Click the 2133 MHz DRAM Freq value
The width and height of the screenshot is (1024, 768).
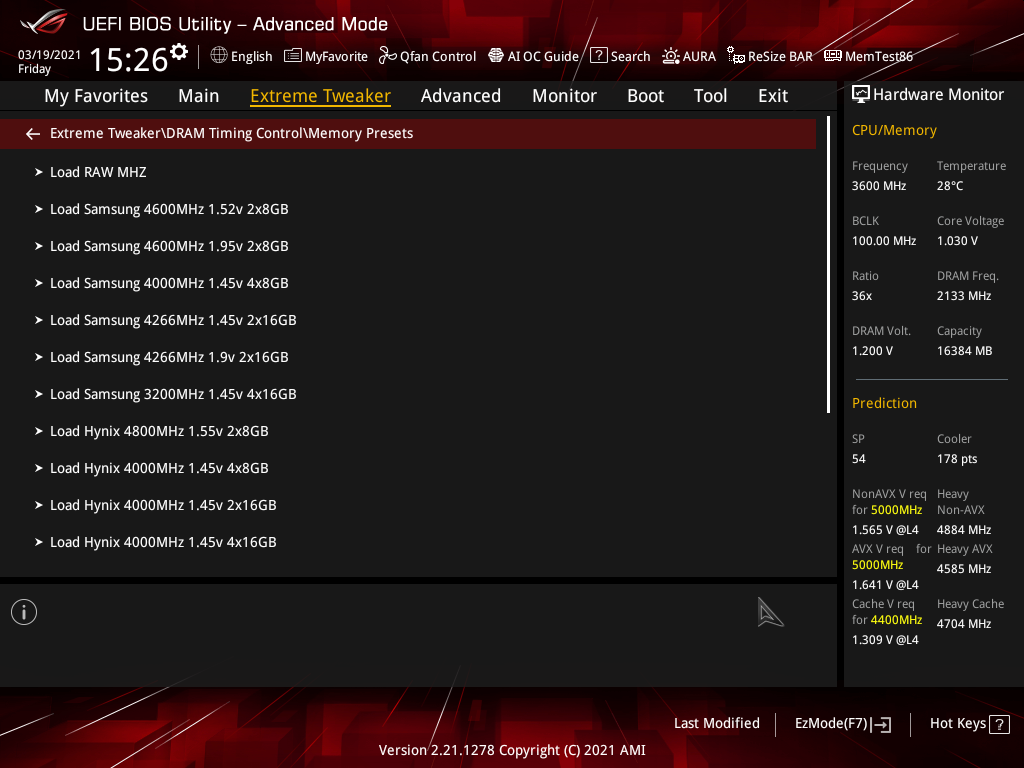(964, 296)
